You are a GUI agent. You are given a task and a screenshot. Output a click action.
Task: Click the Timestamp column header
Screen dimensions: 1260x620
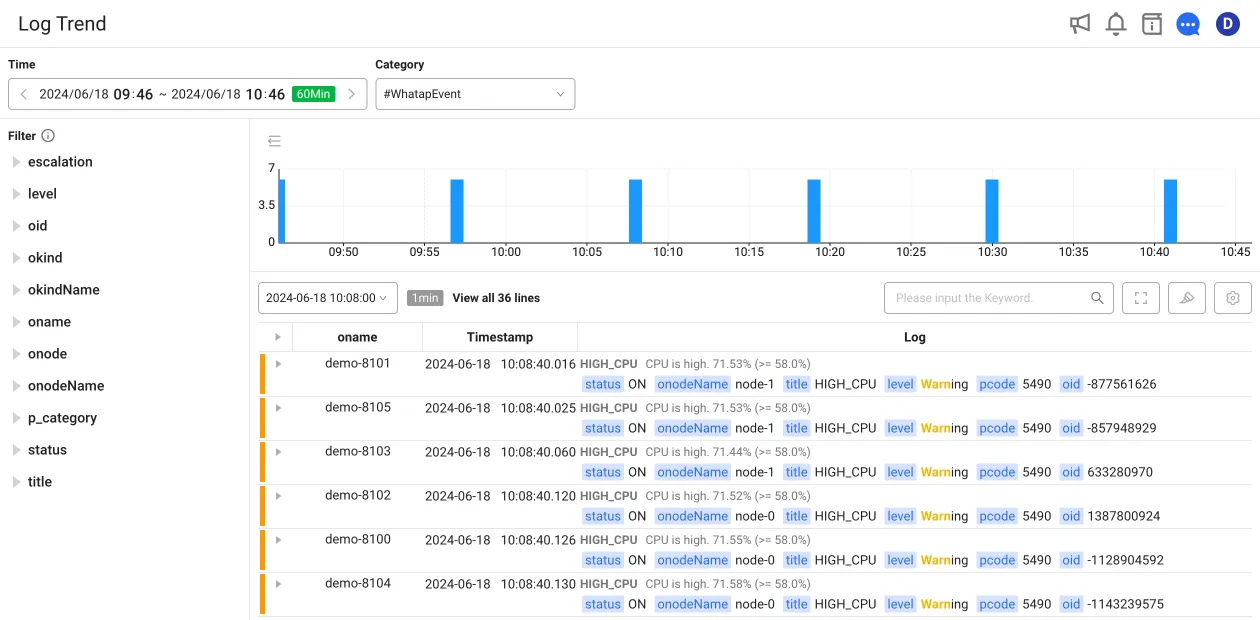500,337
